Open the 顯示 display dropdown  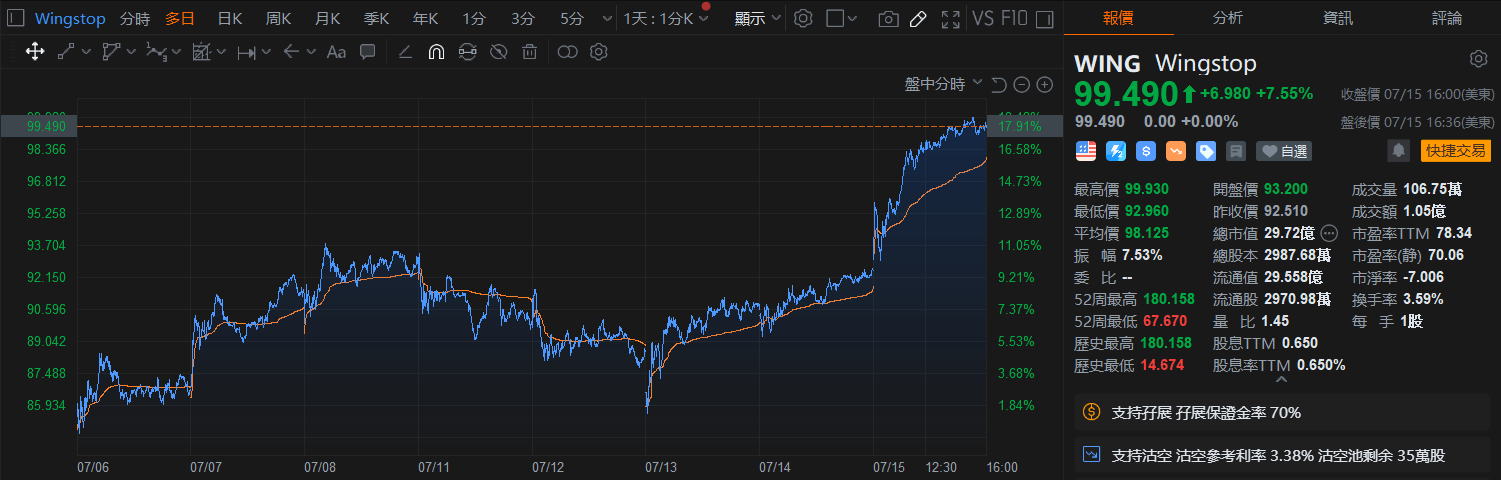(x=757, y=19)
